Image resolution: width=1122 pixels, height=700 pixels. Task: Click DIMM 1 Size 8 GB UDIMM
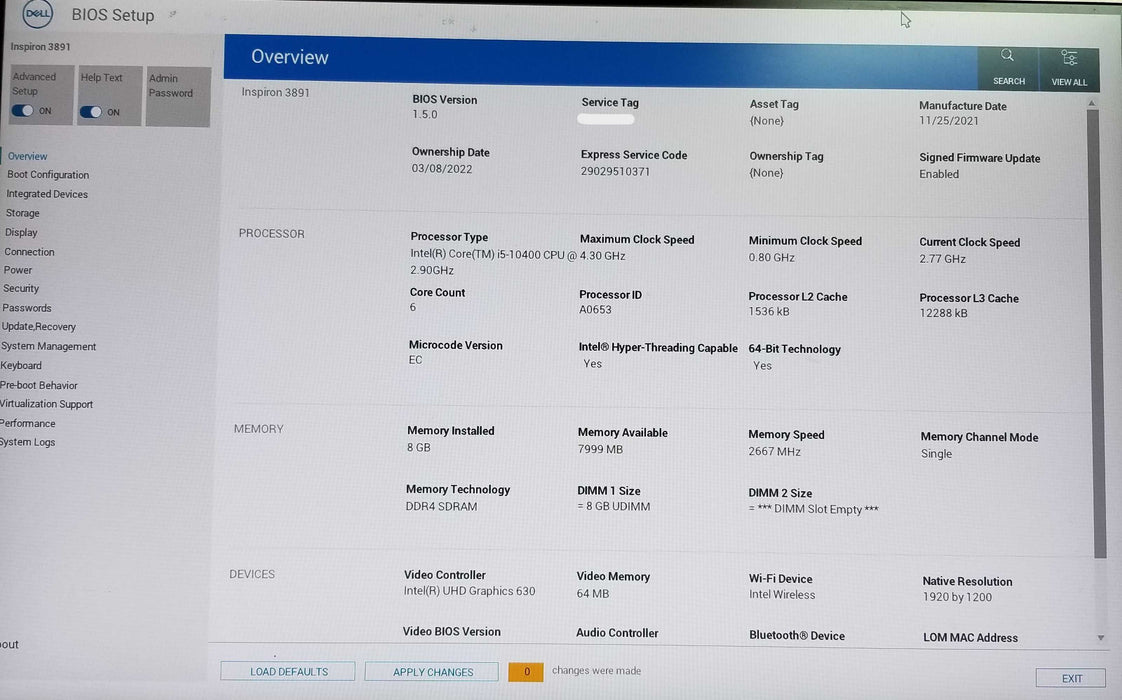coord(613,507)
